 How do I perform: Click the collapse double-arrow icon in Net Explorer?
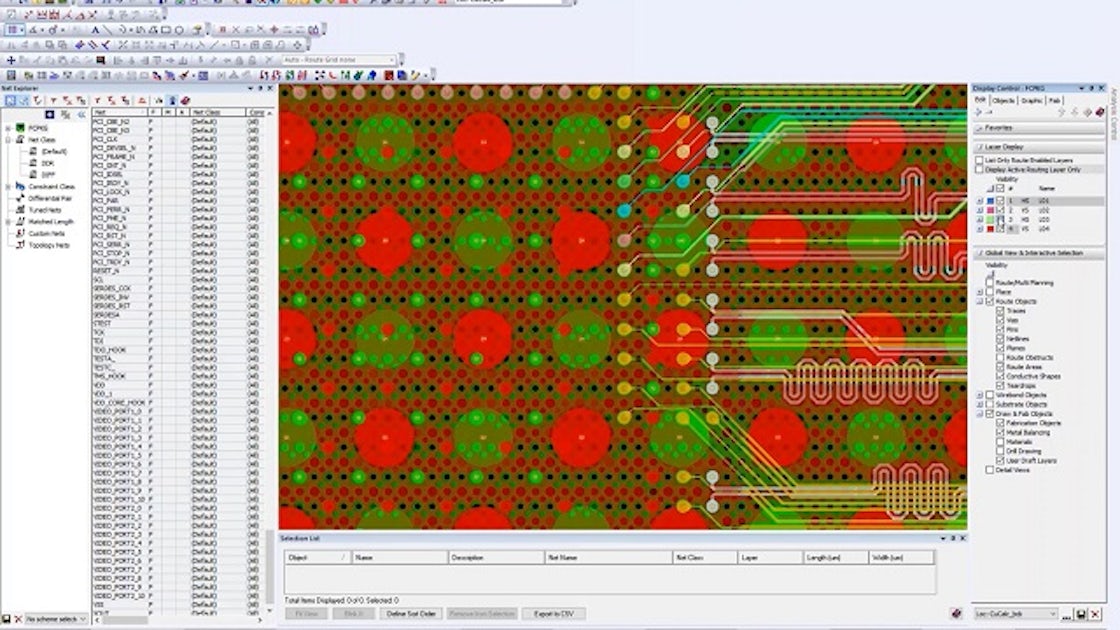81,114
